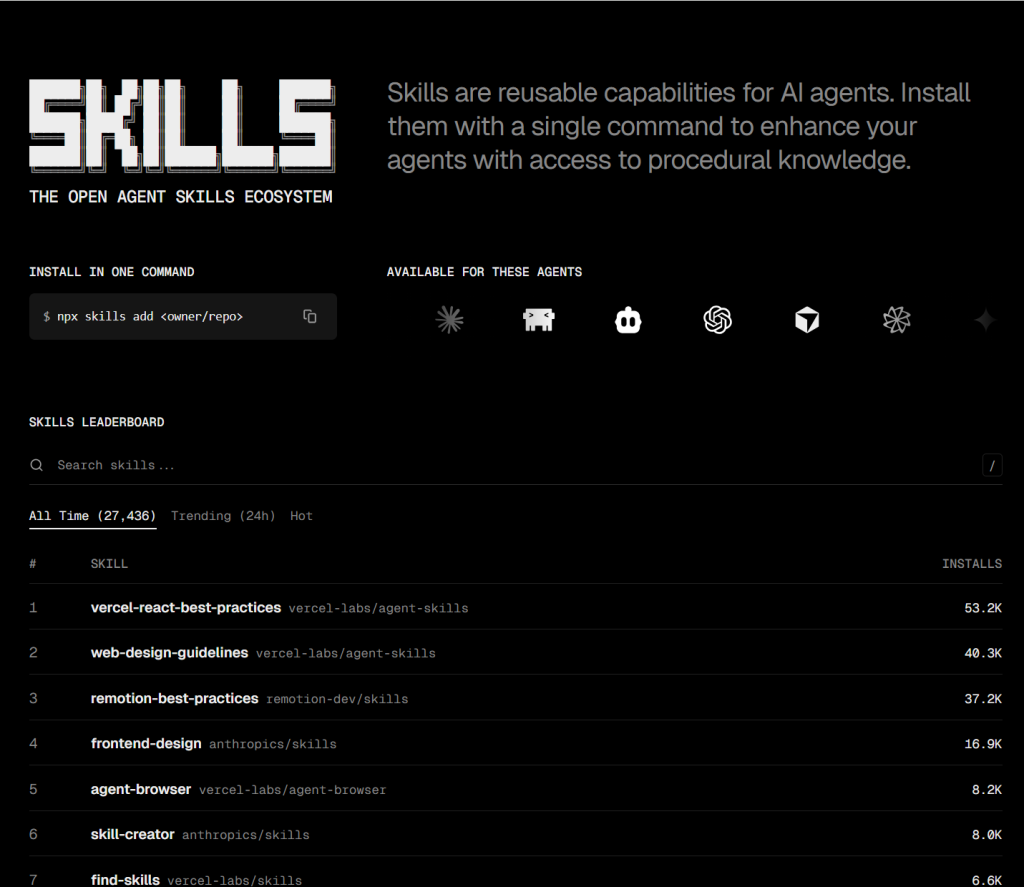Select the All Time tab
The height and width of the screenshot is (887, 1024).
(92, 516)
